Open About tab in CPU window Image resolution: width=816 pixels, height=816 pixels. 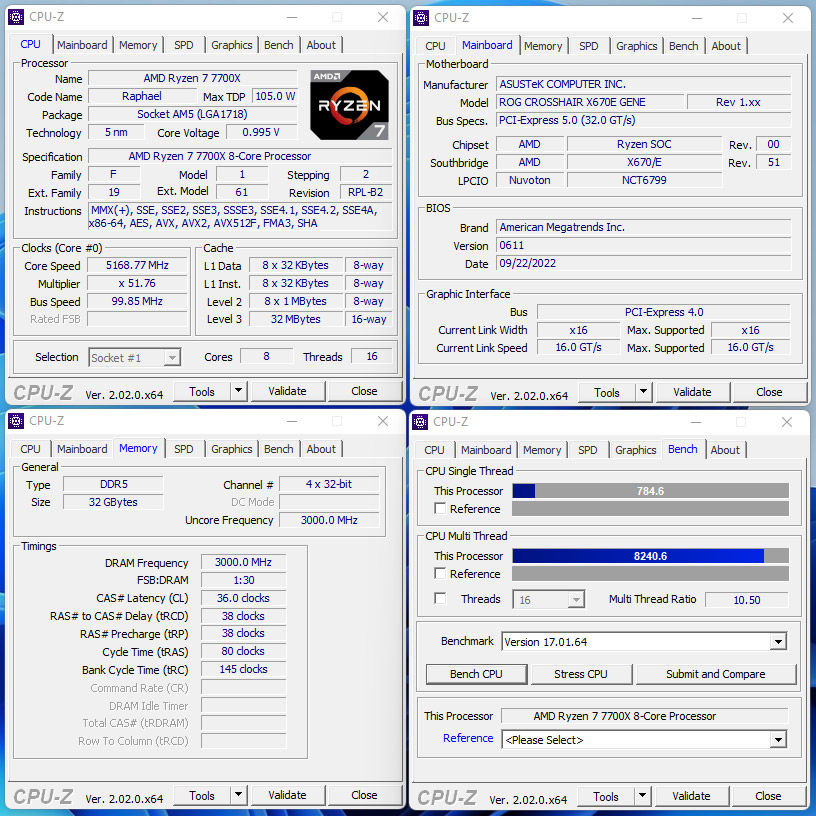(321, 45)
